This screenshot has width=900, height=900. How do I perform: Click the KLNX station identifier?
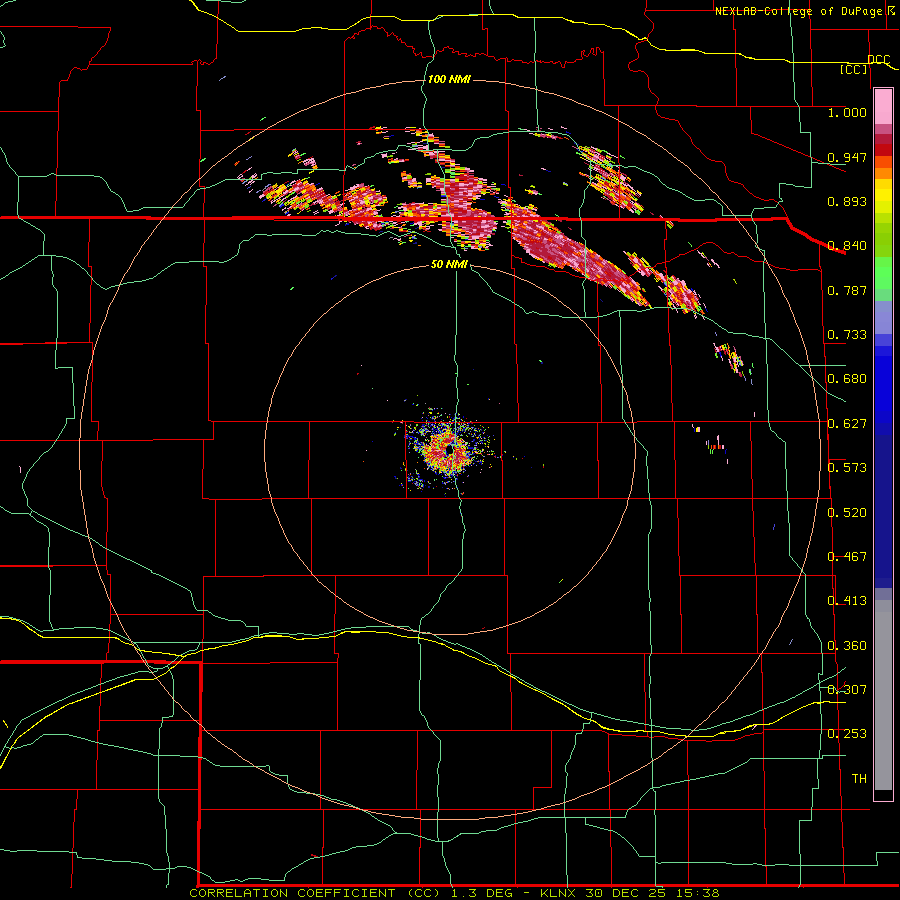(x=557, y=893)
